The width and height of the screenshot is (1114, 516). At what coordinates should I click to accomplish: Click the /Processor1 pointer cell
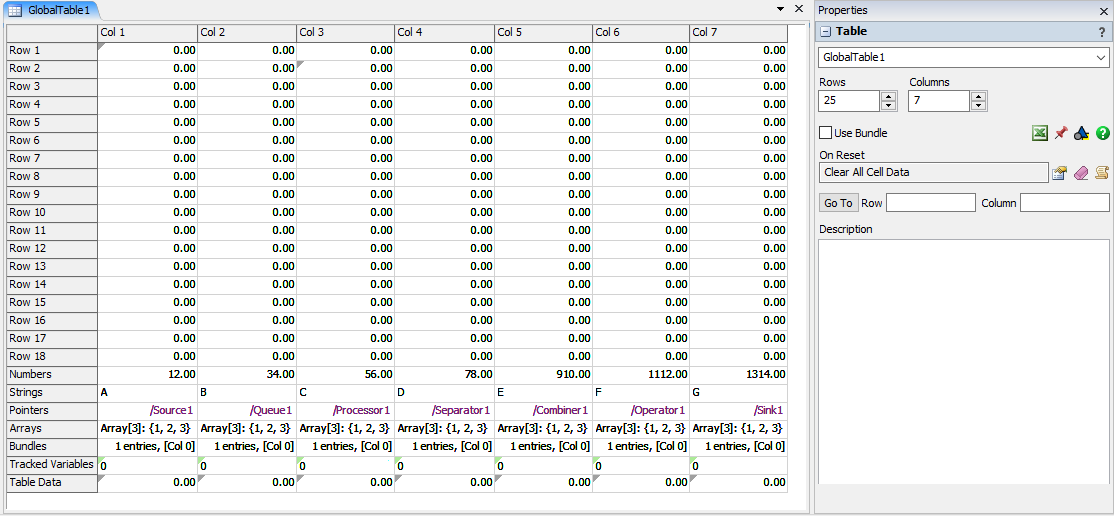345,411
